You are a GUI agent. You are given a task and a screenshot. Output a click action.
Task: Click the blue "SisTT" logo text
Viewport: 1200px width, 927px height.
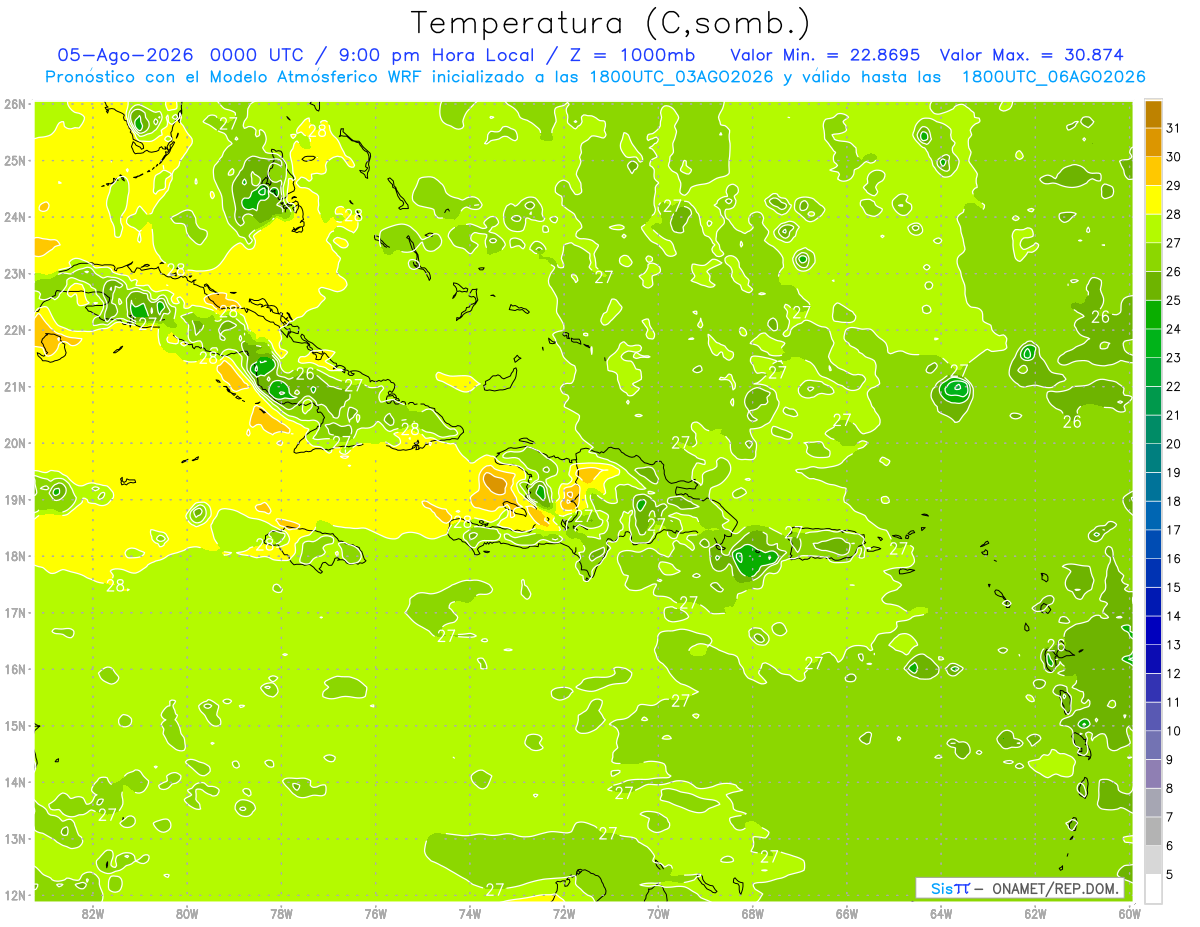point(950,888)
